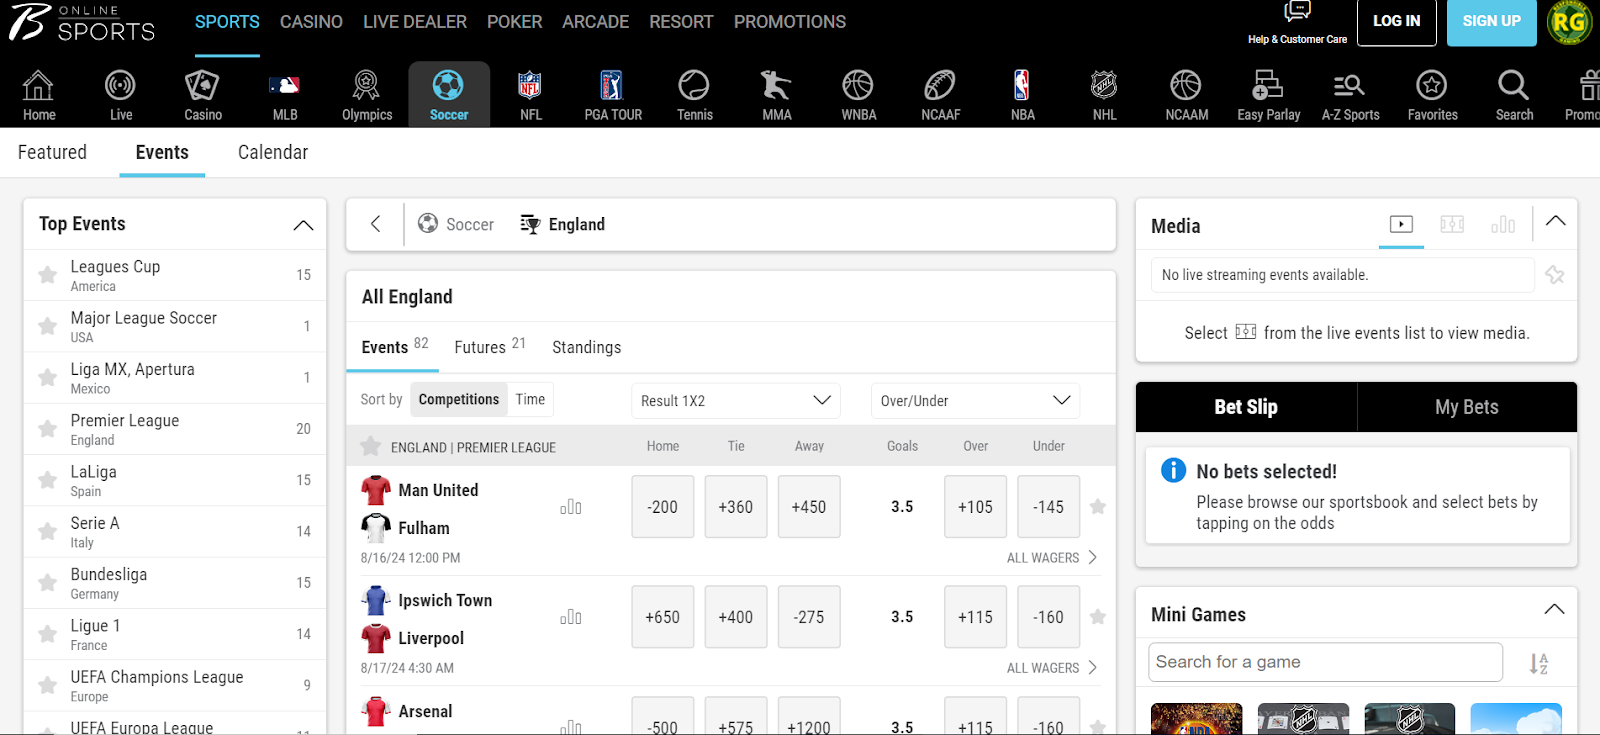Favorite the Ipswich Town vs Liverpool match
Screen dimensions: 1600x735
click(x=1098, y=617)
